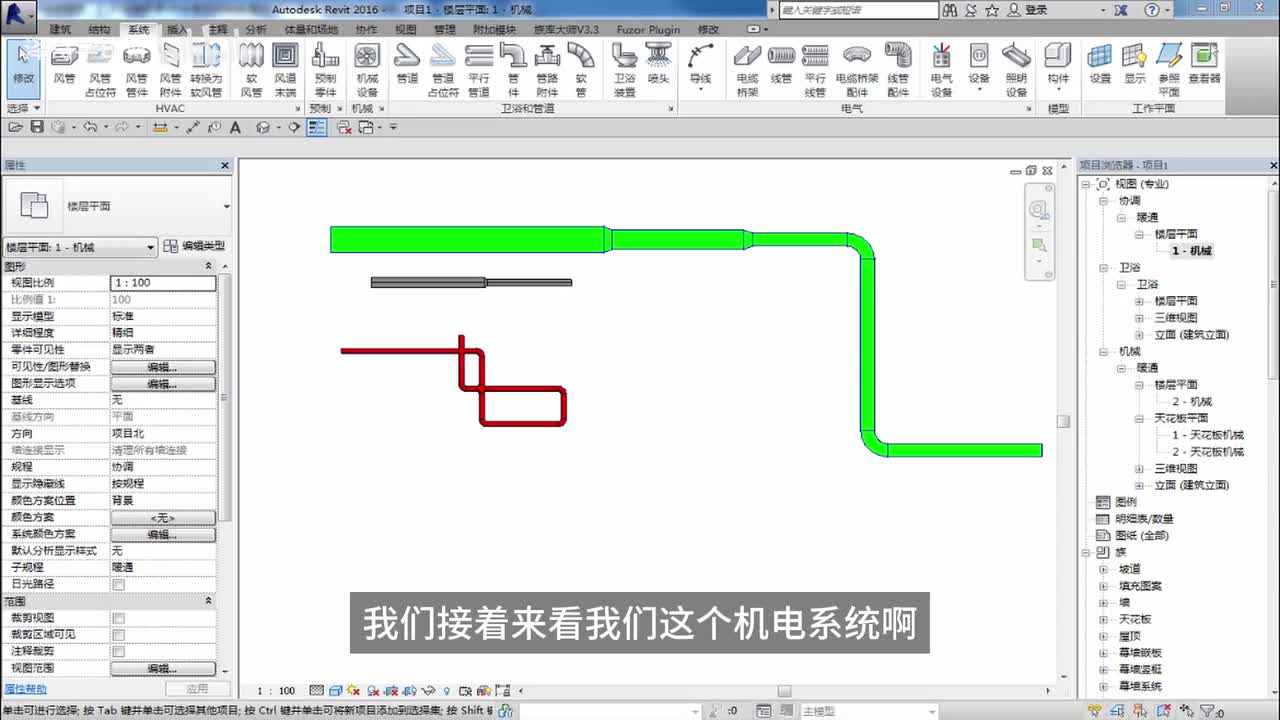Viewport: 1280px width, 720px height.
Task: Toggle the 日光路径 sun path checkbox
Action: 119,584
